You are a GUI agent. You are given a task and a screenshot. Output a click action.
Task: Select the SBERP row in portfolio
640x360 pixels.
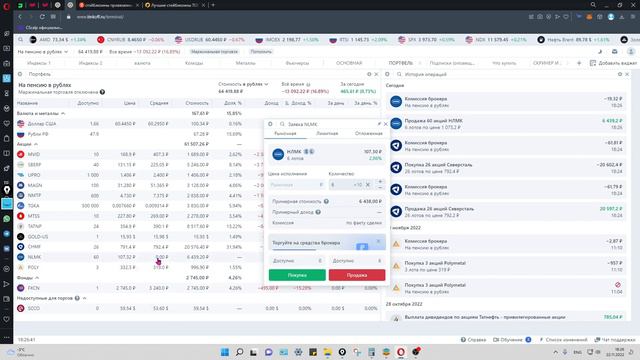198,164
